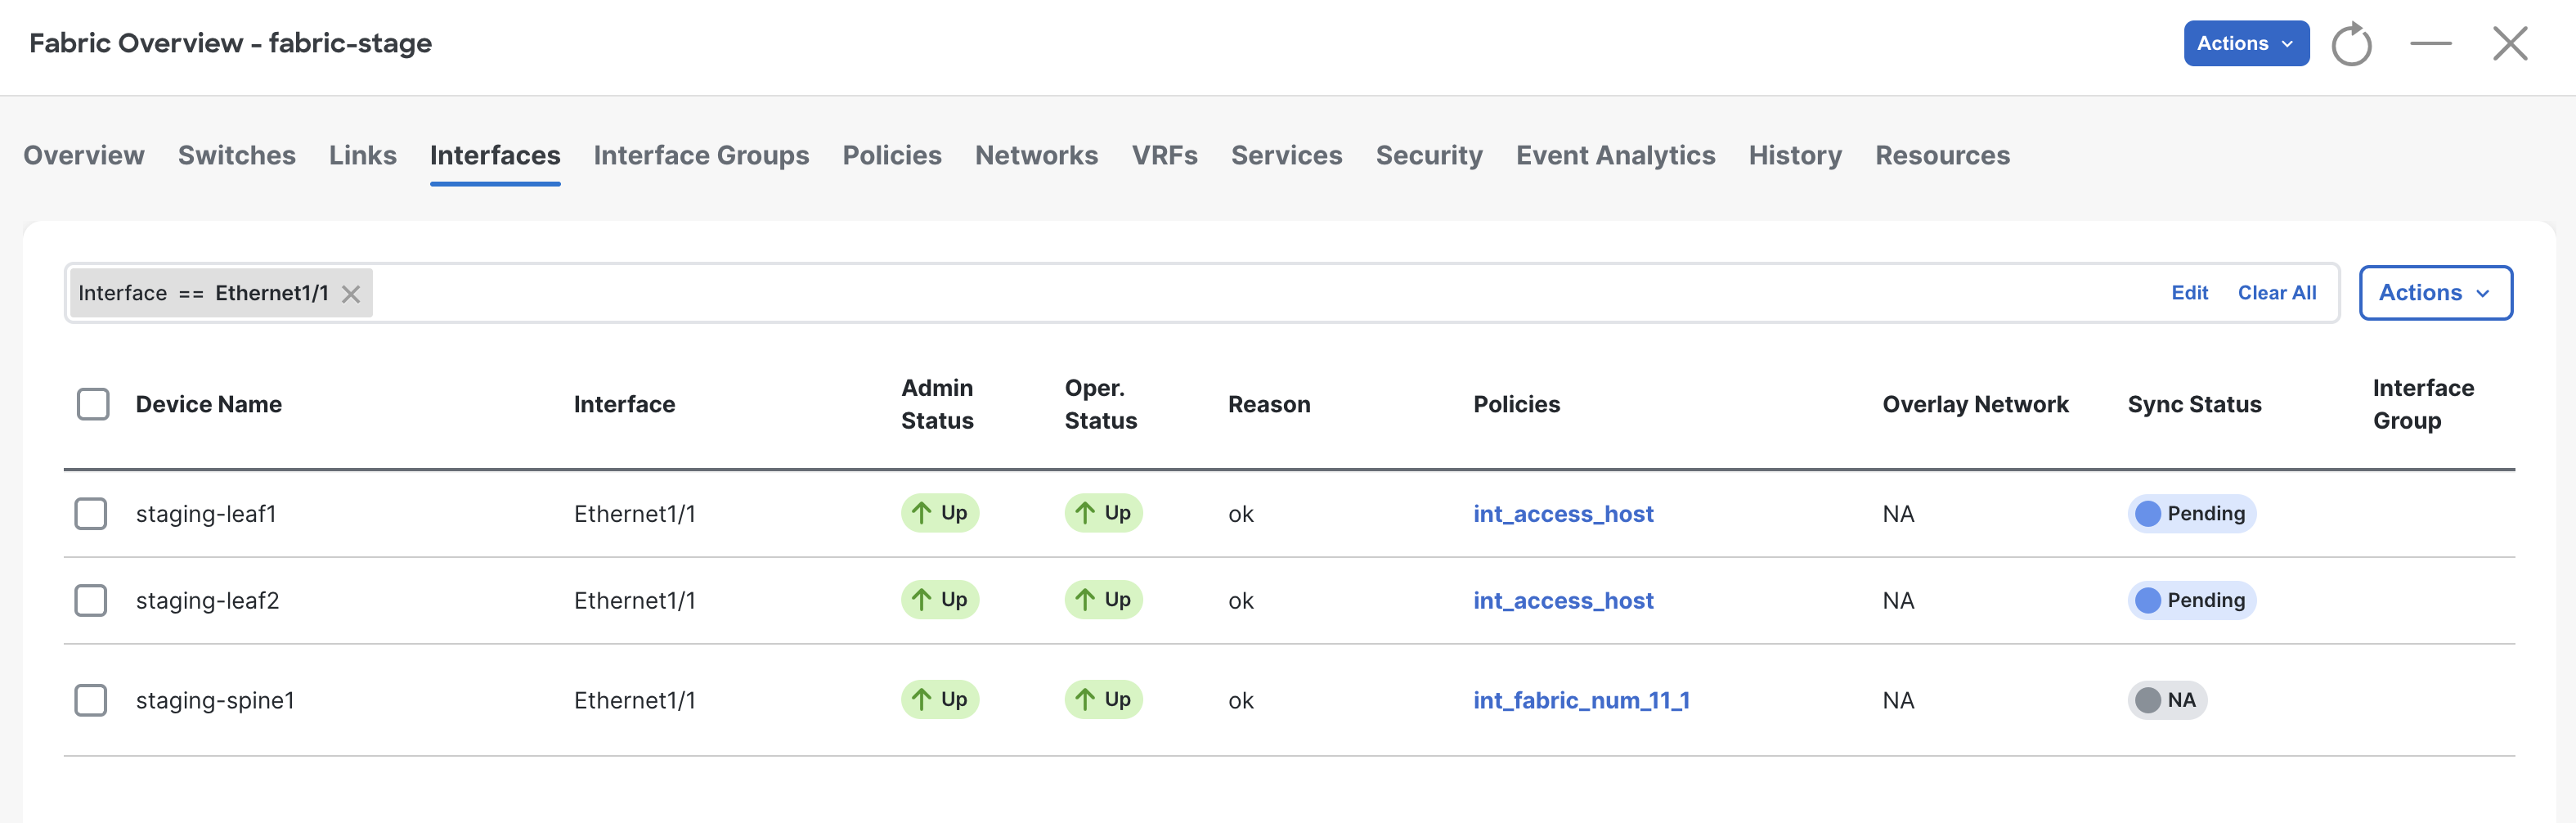Remove the Interface == Ethernet1/1 filter chip

[351, 293]
